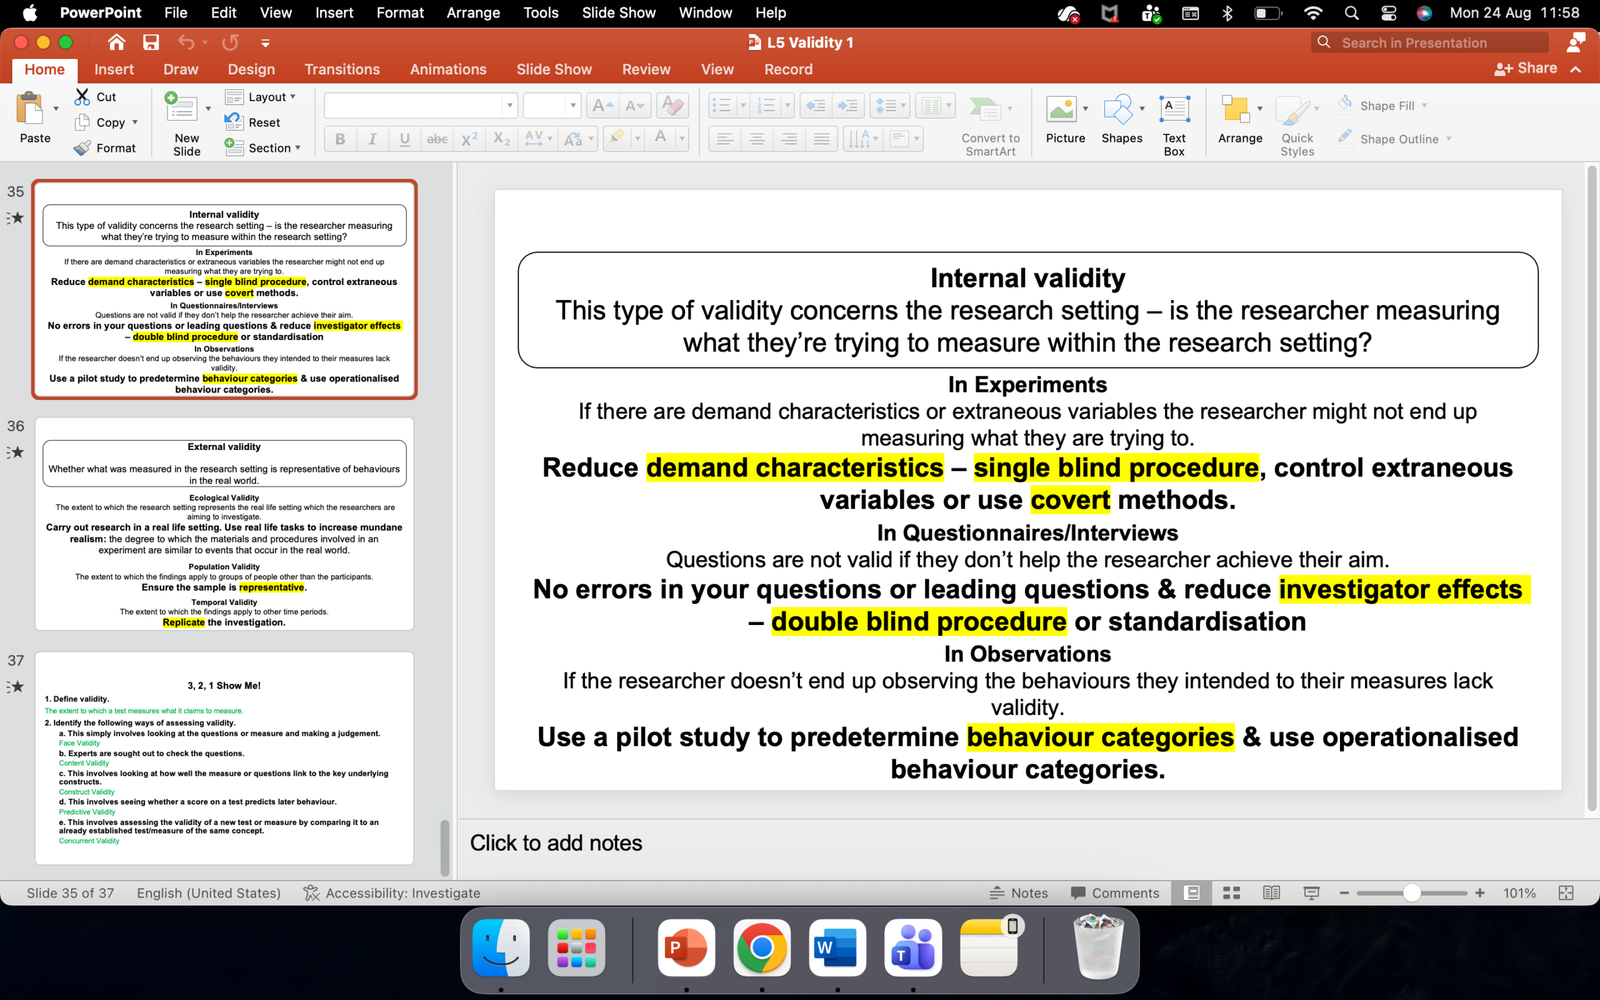The width and height of the screenshot is (1600, 1000).
Task: Decrease the font size
Action: pos(634,106)
